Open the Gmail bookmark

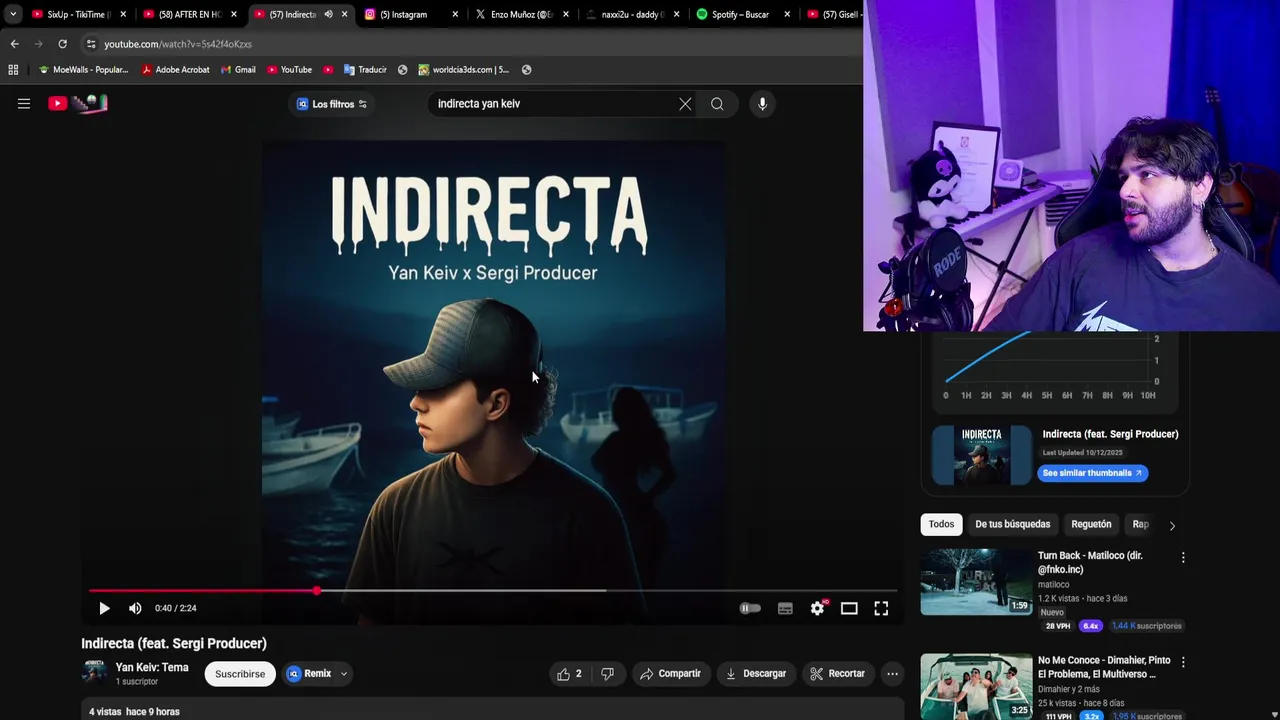(x=238, y=70)
